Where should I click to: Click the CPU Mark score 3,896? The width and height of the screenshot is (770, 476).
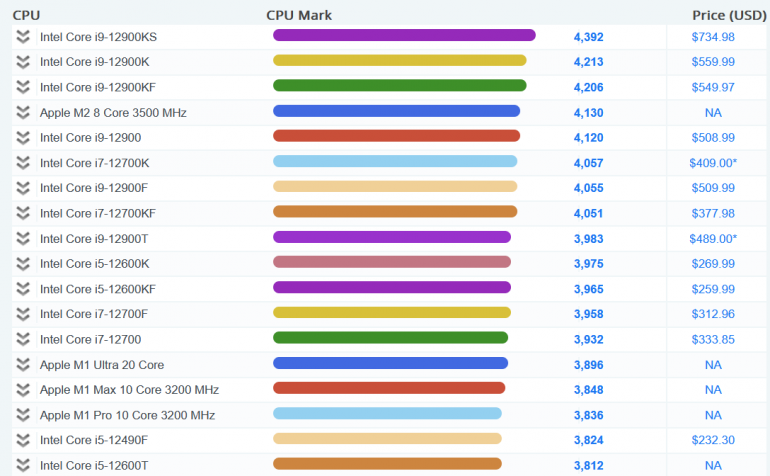coord(588,365)
